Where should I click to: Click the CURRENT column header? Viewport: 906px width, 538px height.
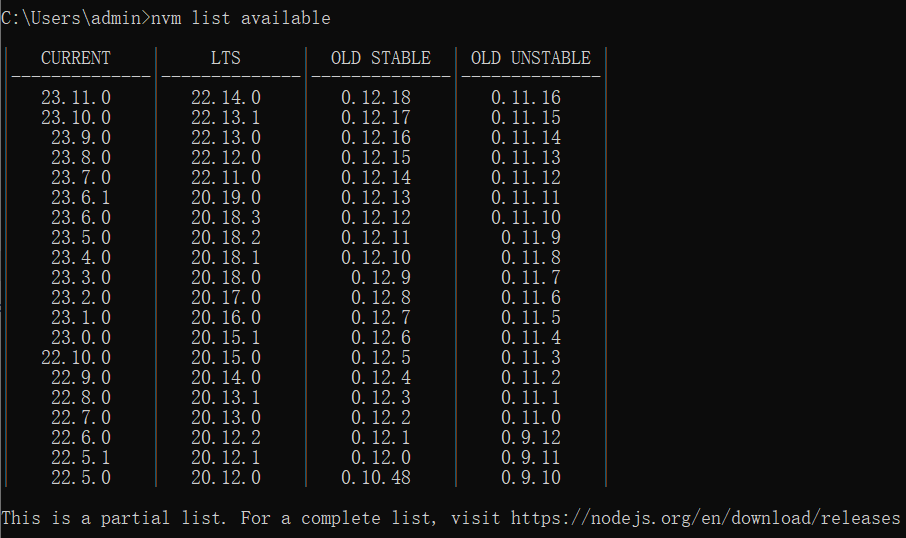(76, 58)
